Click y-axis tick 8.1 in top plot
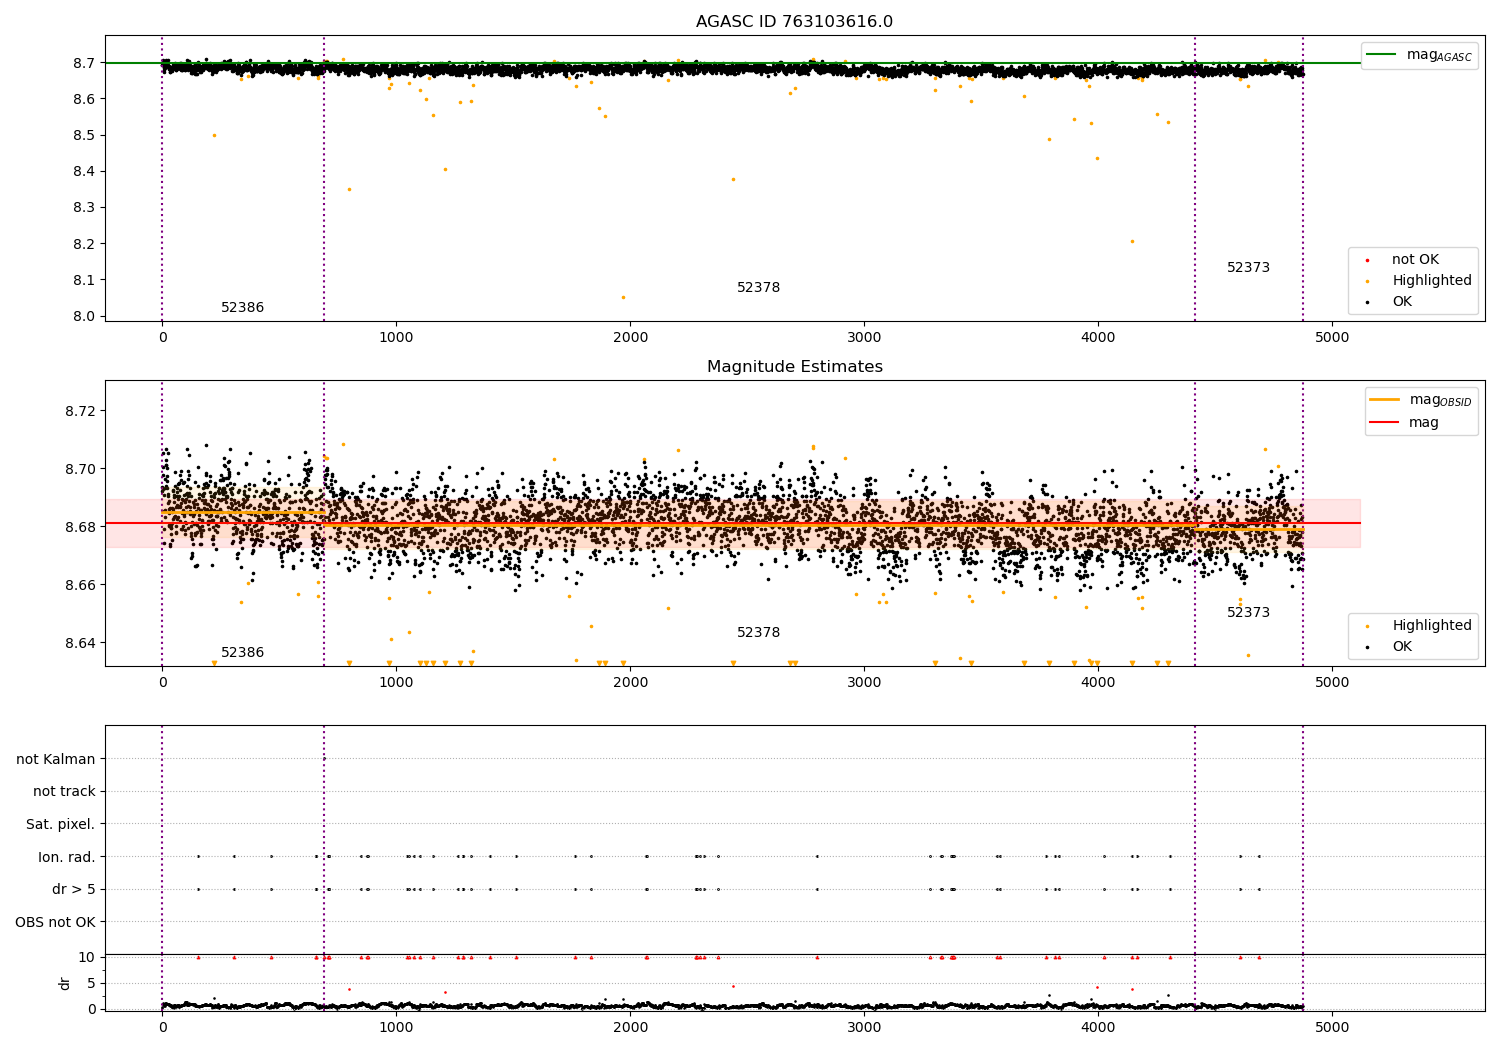1500x1050 pixels. (x=85, y=281)
